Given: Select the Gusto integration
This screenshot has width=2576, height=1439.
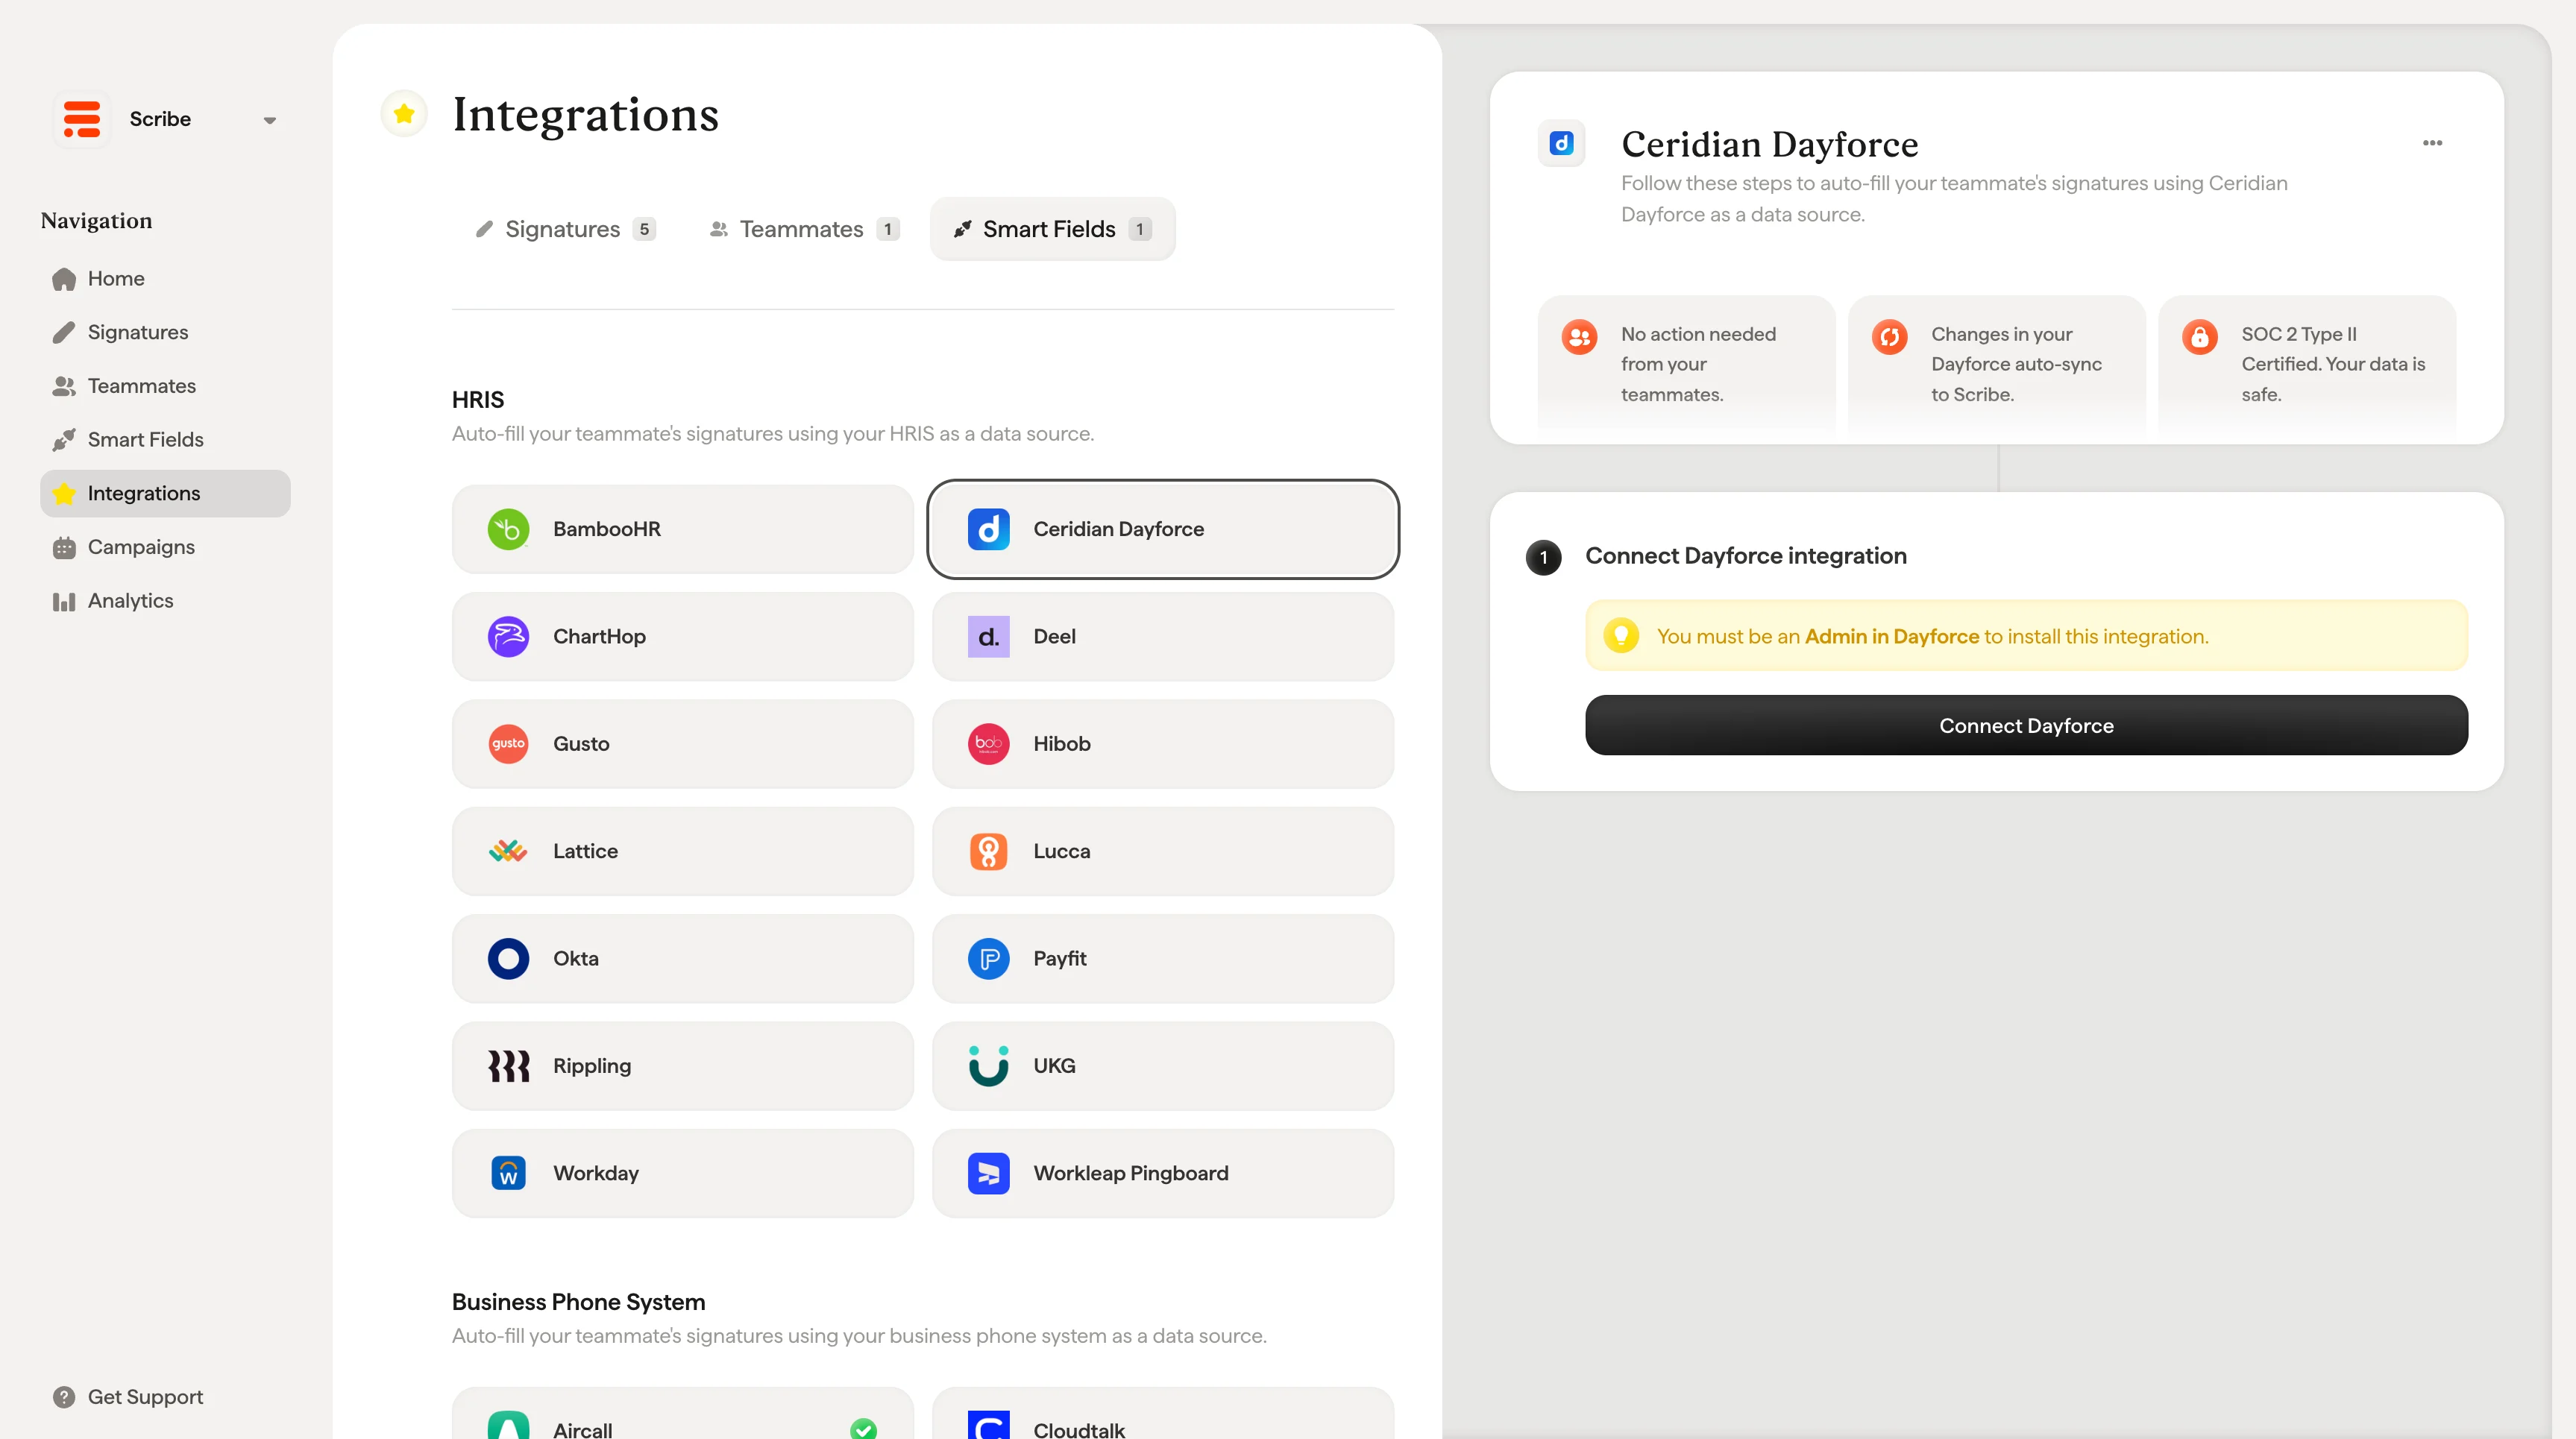Looking at the screenshot, I should click(683, 744).
